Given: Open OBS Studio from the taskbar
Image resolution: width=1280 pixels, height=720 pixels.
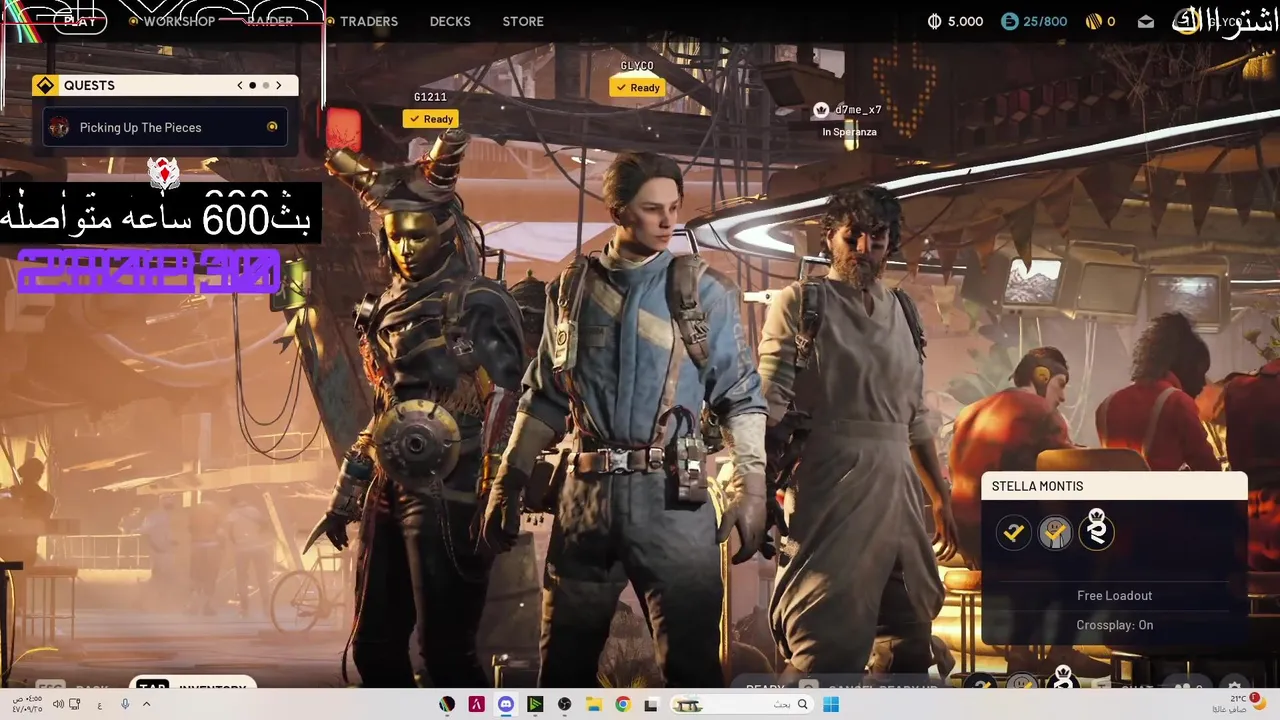Looking at the screenshot, I should coord(564,705).
